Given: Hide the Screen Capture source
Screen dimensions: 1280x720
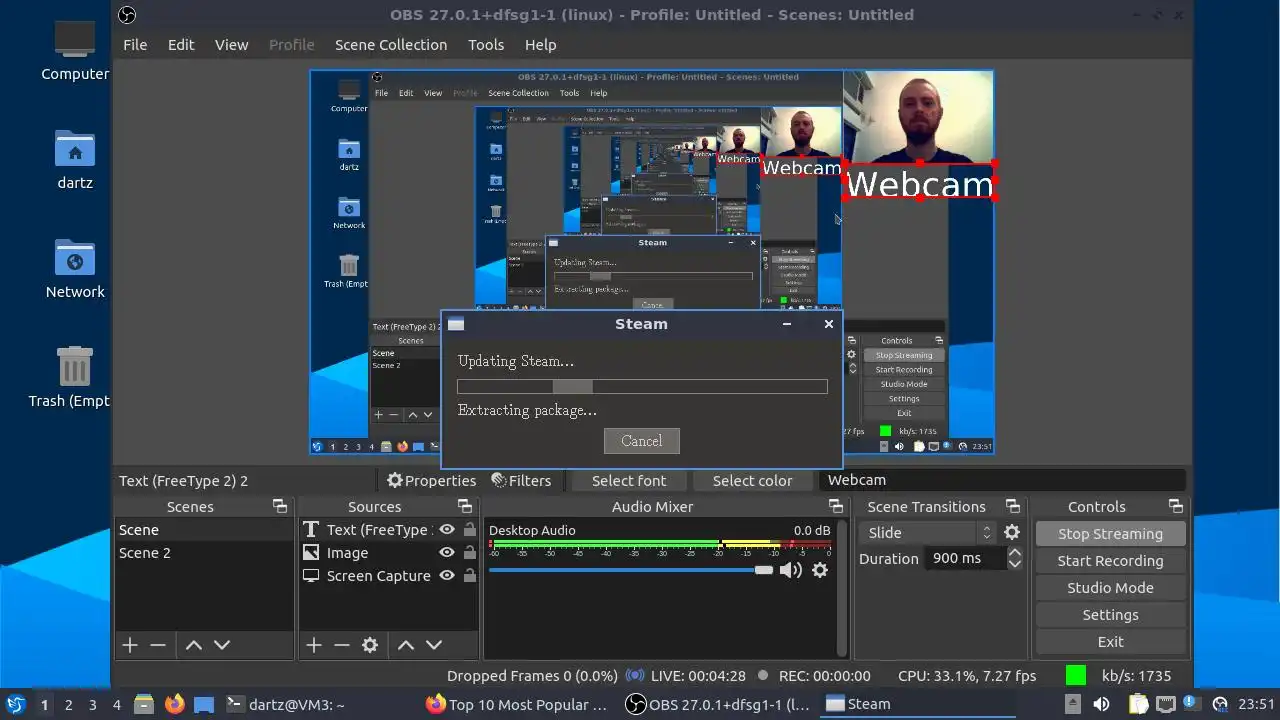Looking at the screenshot, I should click(447, 576).
